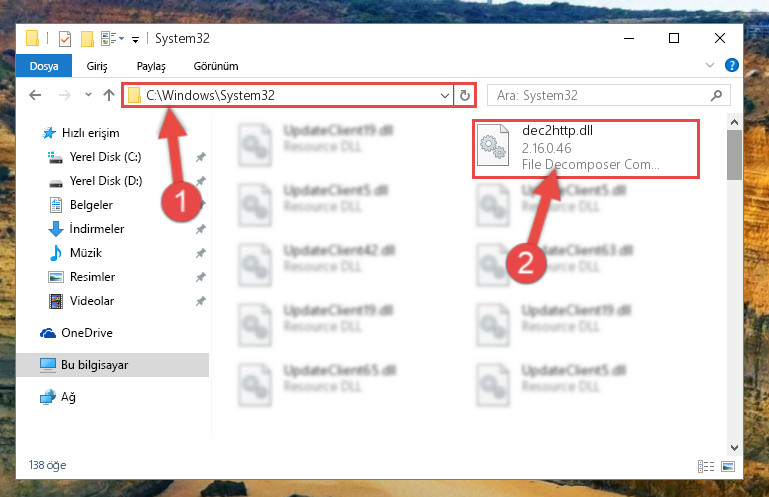
Task: Open the recent locations dropdown arrow
Action: [x=88, y=94]
